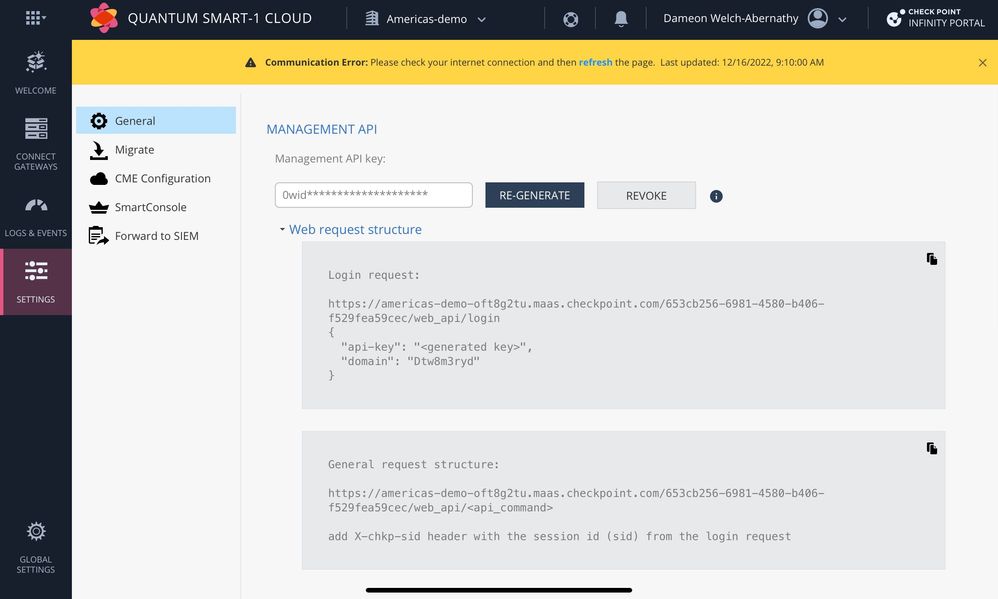Click the Check Point Infinity Portal logo

pos(935,18)
